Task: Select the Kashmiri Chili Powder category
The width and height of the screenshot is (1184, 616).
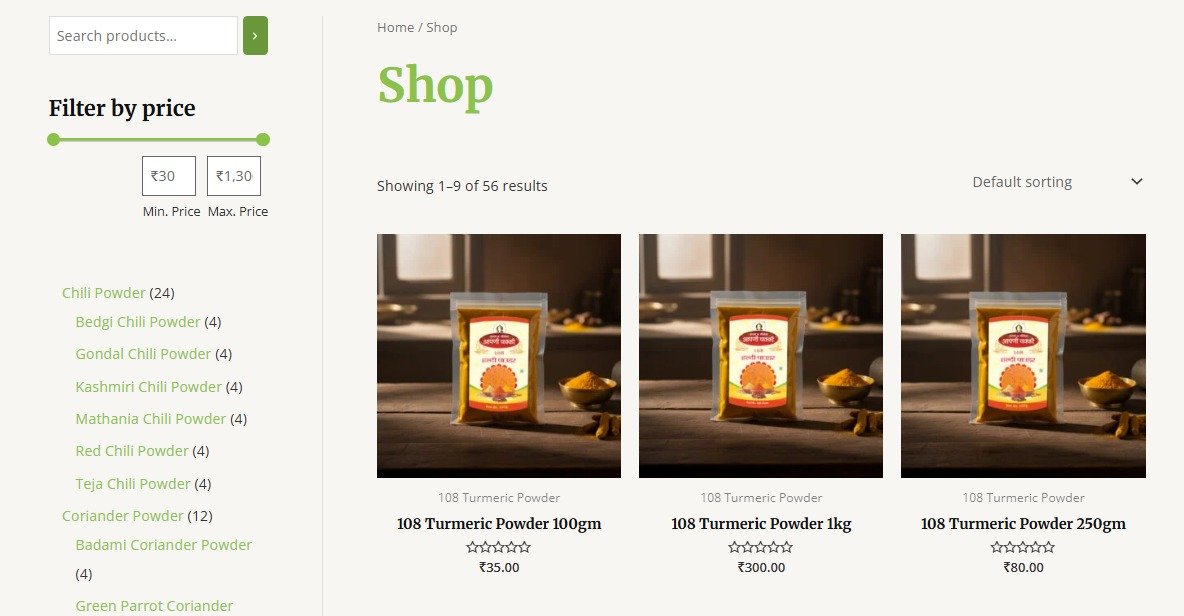Action: pyautogui.click(x=149, y=387)
